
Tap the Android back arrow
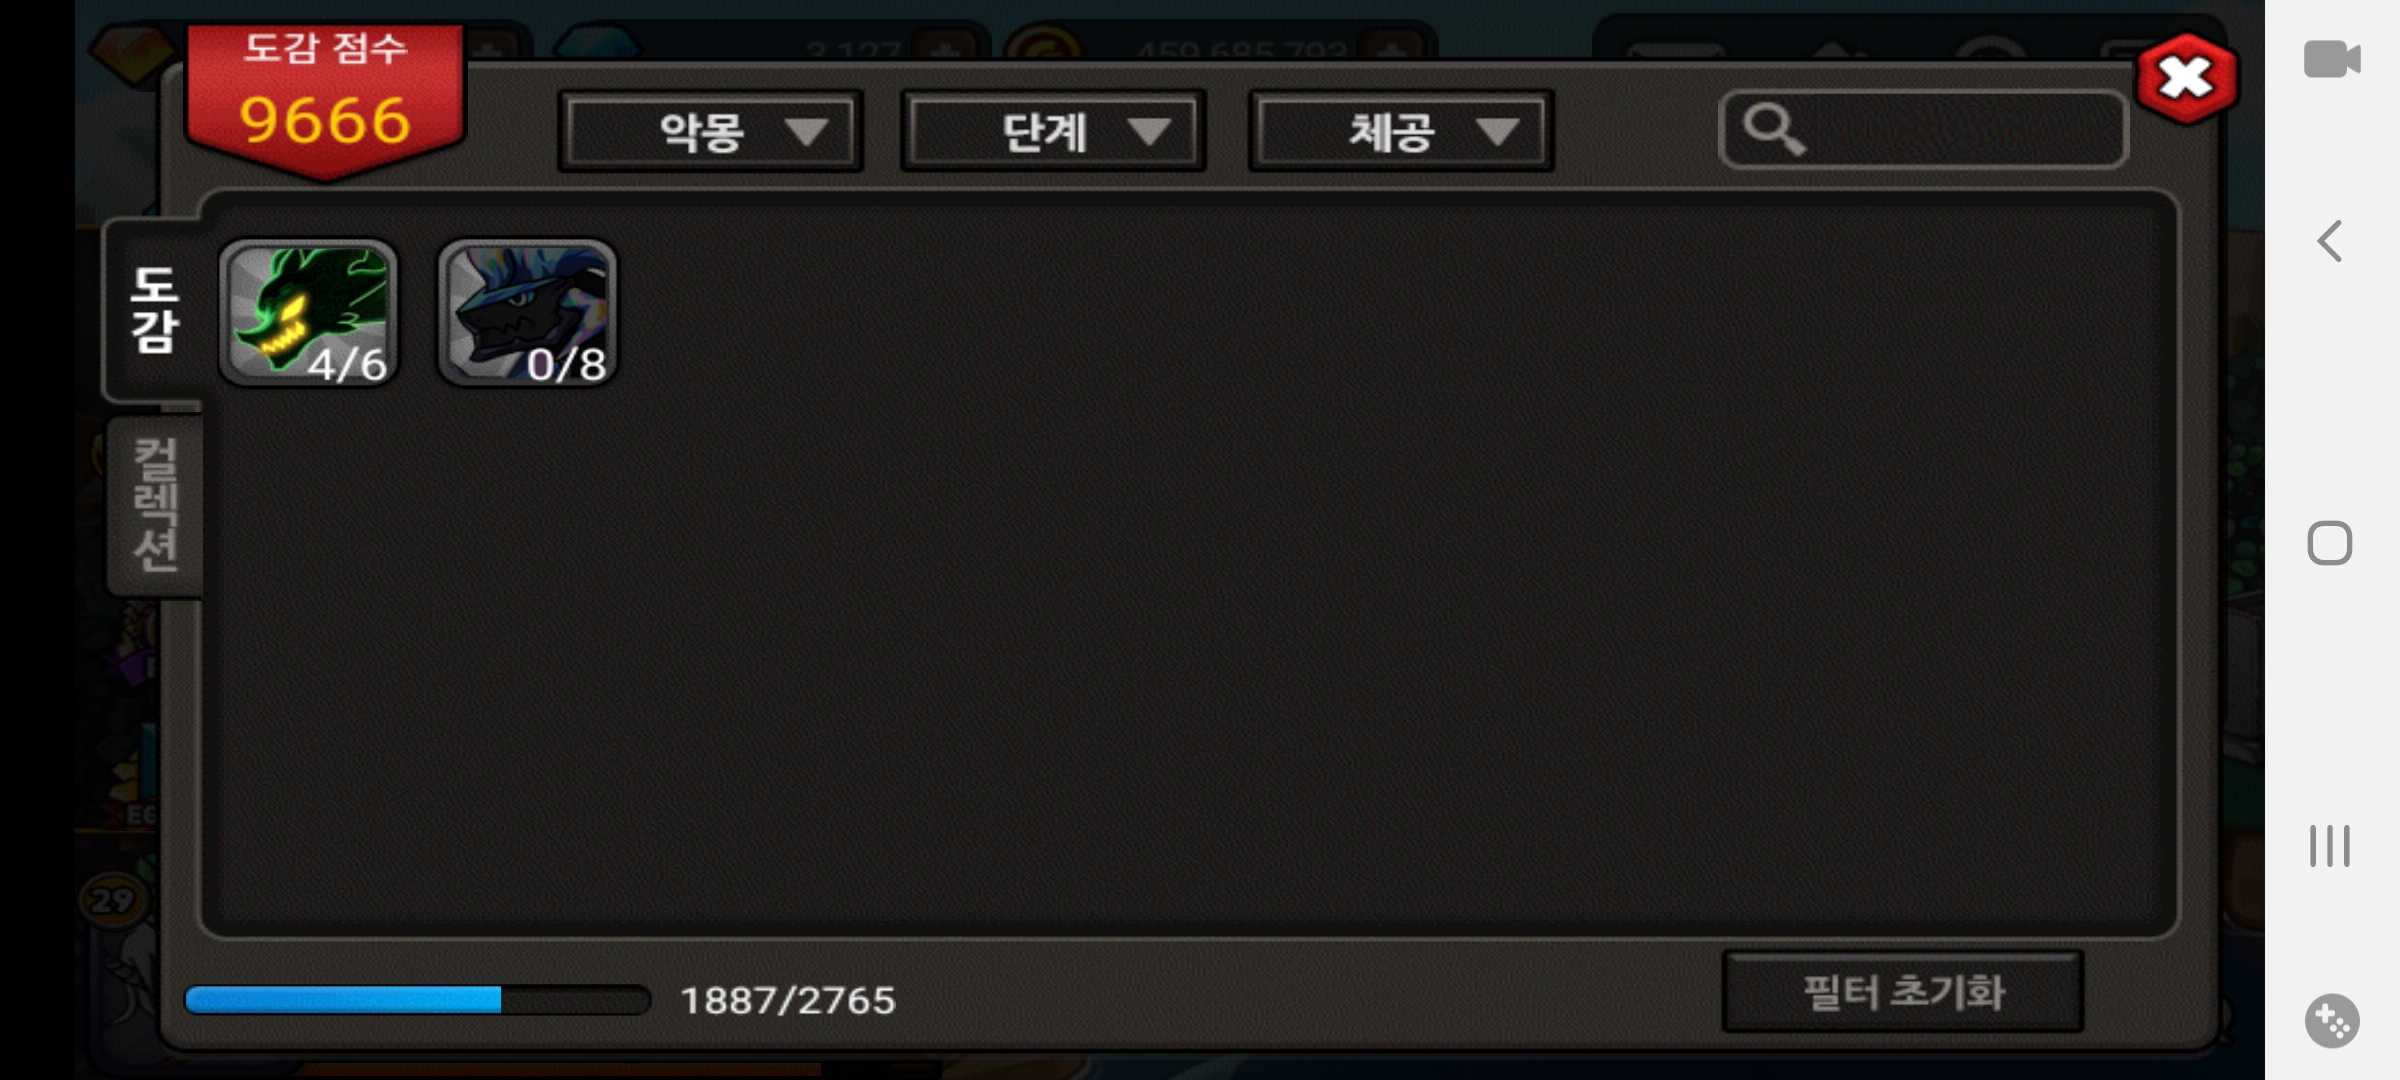click(x=2331, y=241)
